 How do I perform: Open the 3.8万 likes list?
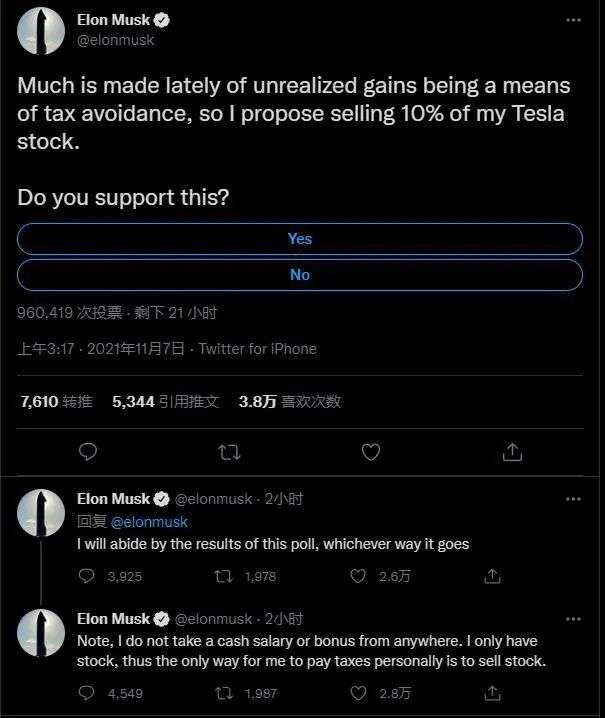pyautogui.click(x=290, y=401)
